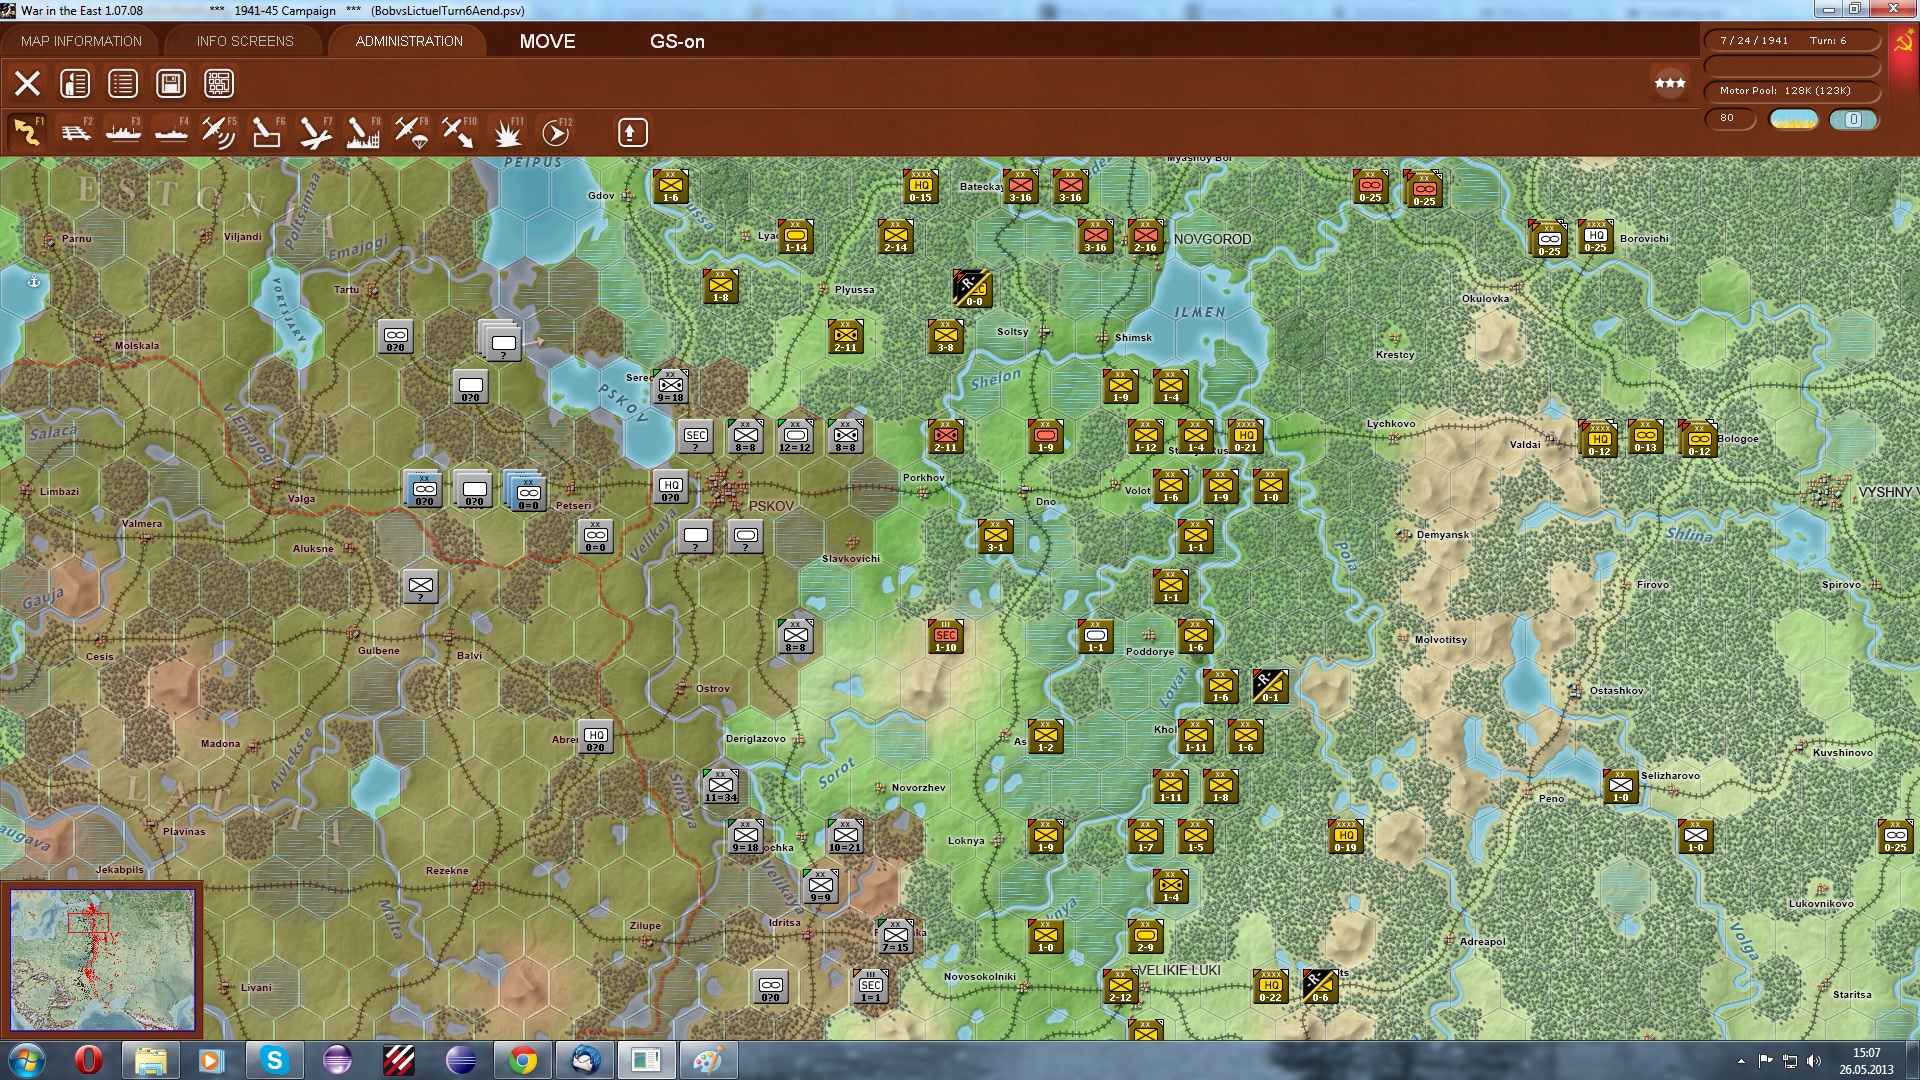
Task: Click the F12 end turn icon
Action: click(x=556, y=132)
